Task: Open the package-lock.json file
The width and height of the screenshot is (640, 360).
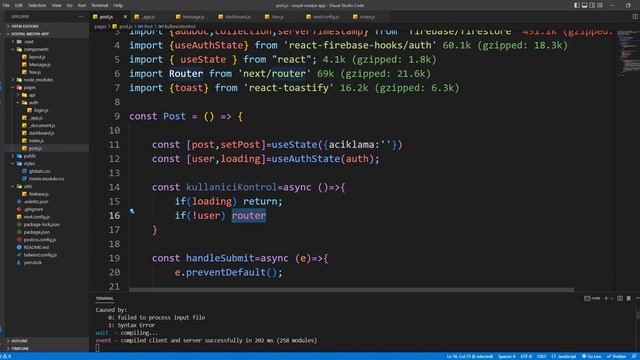Action: (x=41, y=224)
